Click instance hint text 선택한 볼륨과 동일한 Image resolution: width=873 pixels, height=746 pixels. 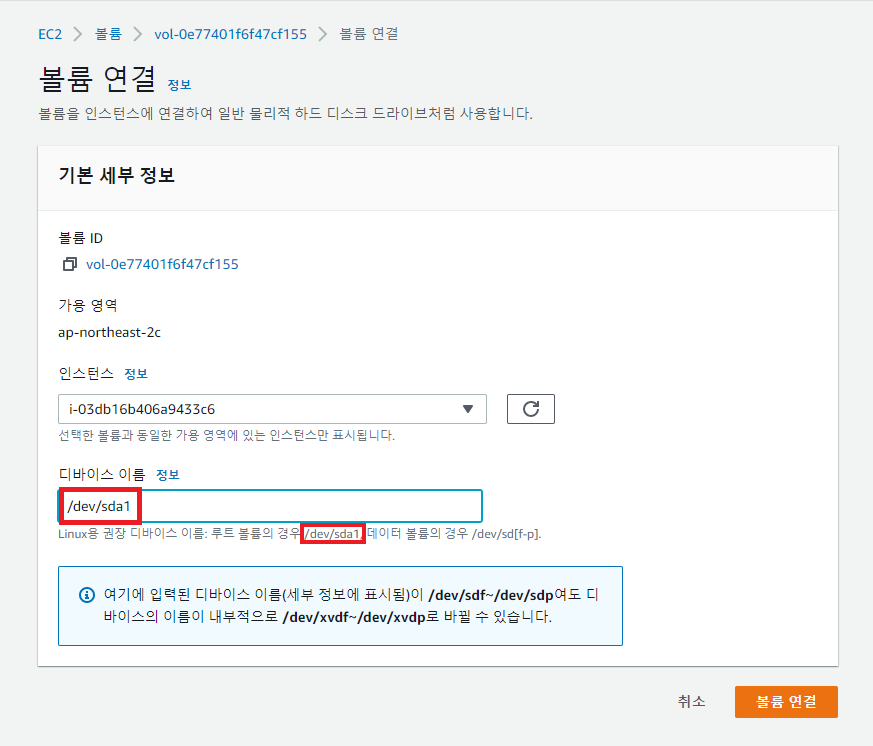(227, 435)
